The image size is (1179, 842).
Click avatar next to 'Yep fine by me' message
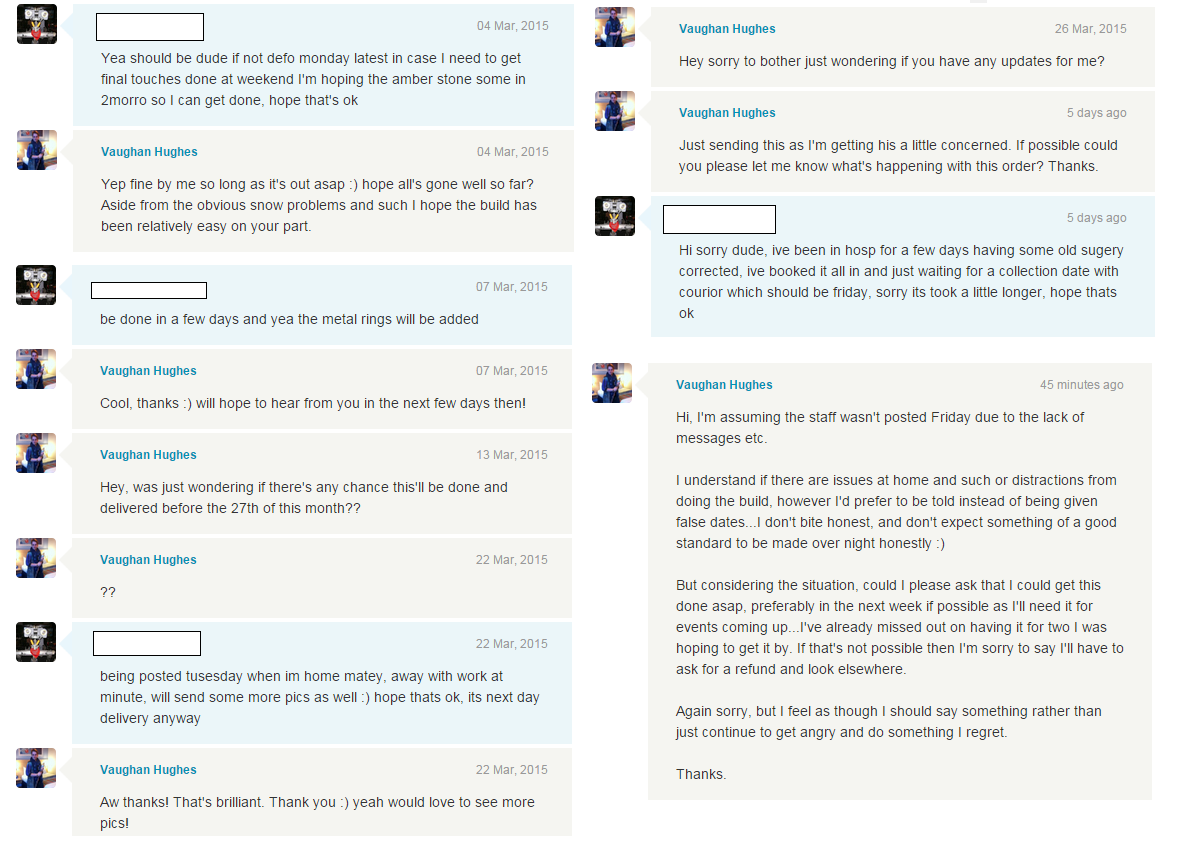tap(37, 150)
